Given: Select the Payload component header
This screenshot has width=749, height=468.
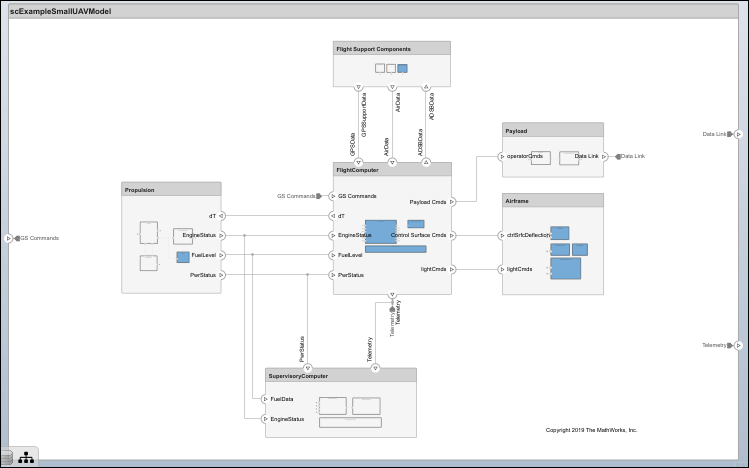Looking at the screenshot, I should click(x=553, y=130).
